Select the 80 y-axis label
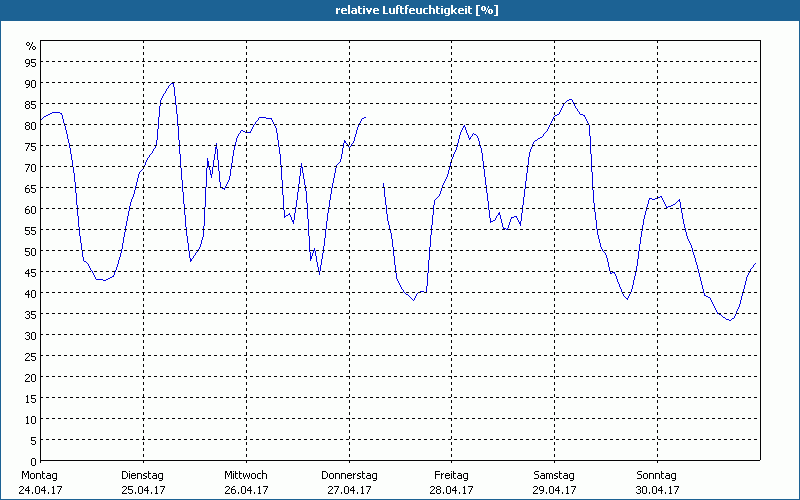This screenshot has height=500, width=800. point(31,125)
